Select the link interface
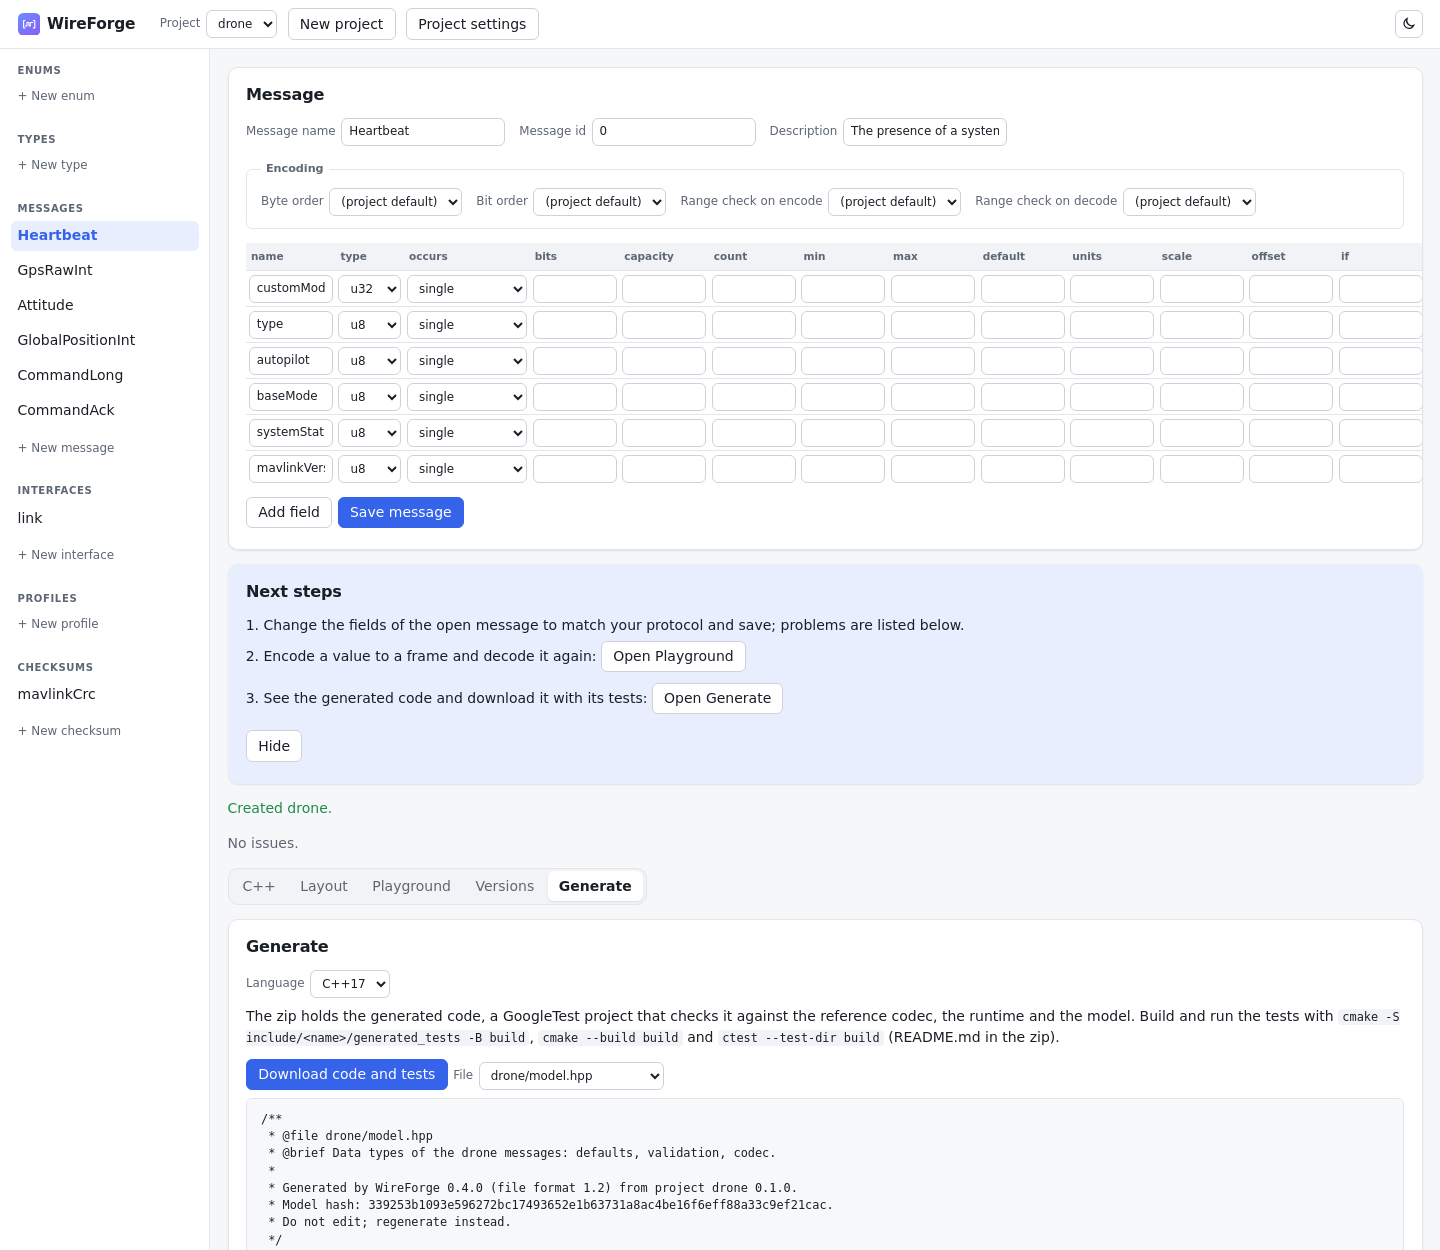 (x=105, y=518)
